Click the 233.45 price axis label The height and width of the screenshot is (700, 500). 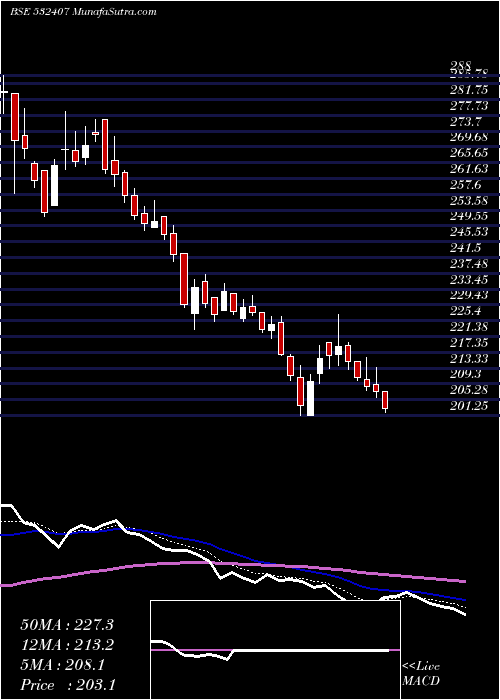pos(469,279)
